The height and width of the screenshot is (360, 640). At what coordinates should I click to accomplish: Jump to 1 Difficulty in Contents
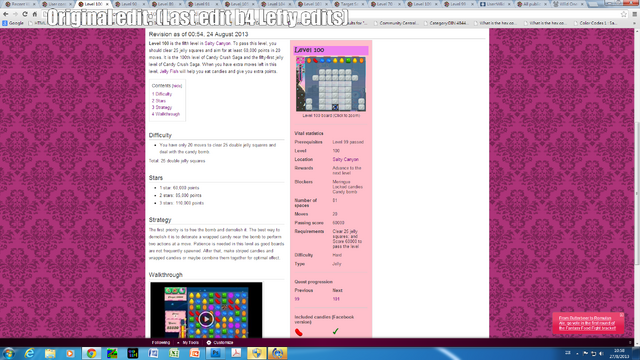coord(162,94)
